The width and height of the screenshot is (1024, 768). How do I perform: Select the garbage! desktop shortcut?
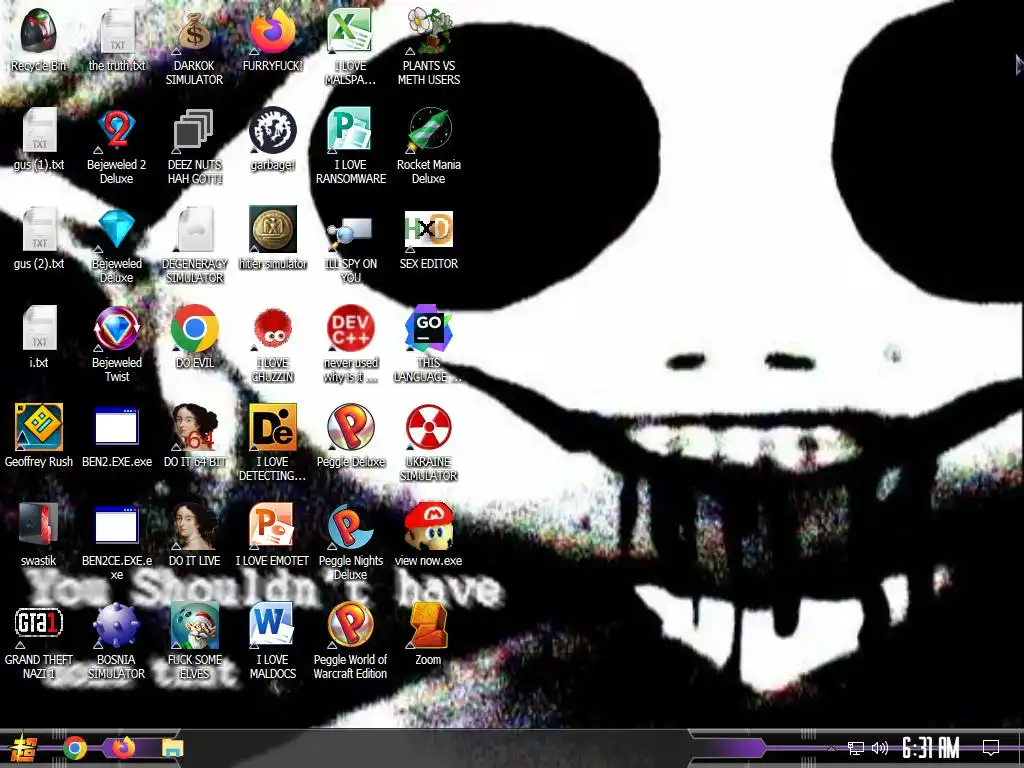tap(273, 131)
